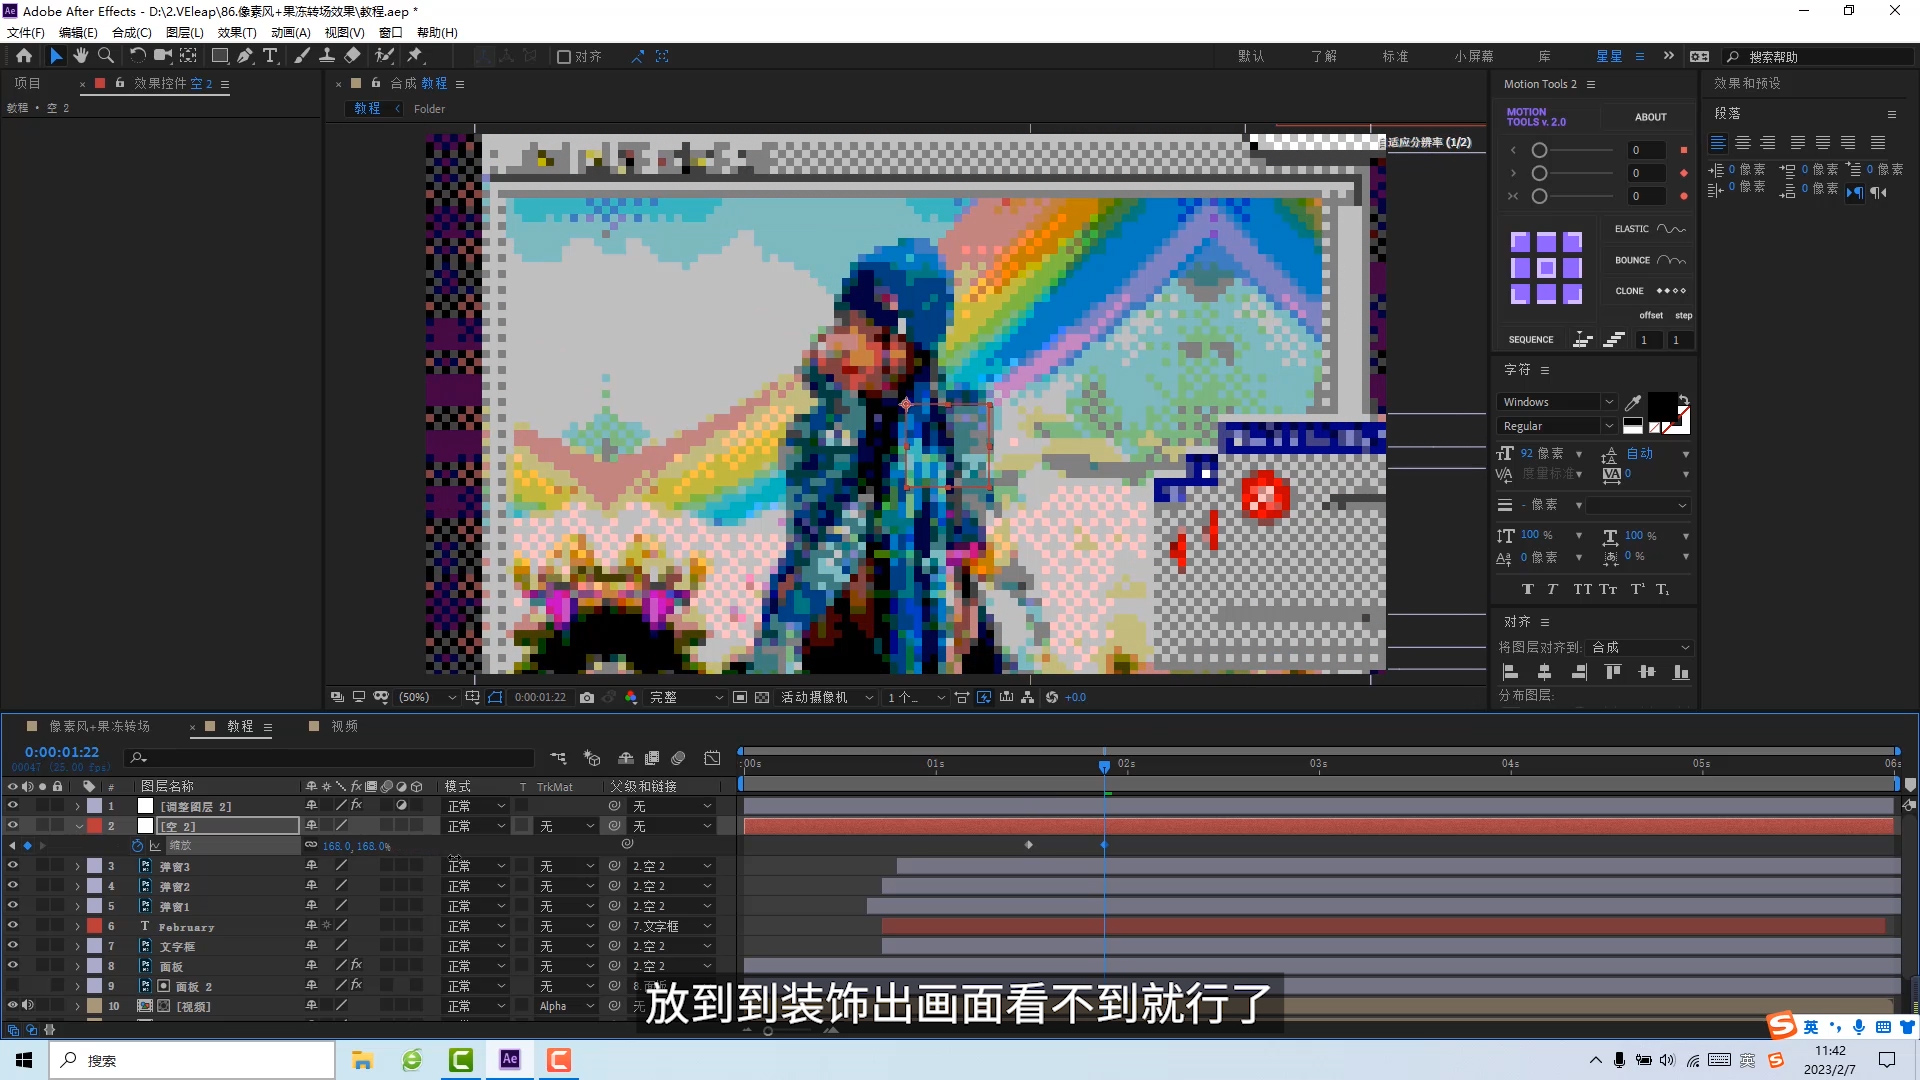
Task: Switch to the 视频 timeline tab
Action: (344, 726)
